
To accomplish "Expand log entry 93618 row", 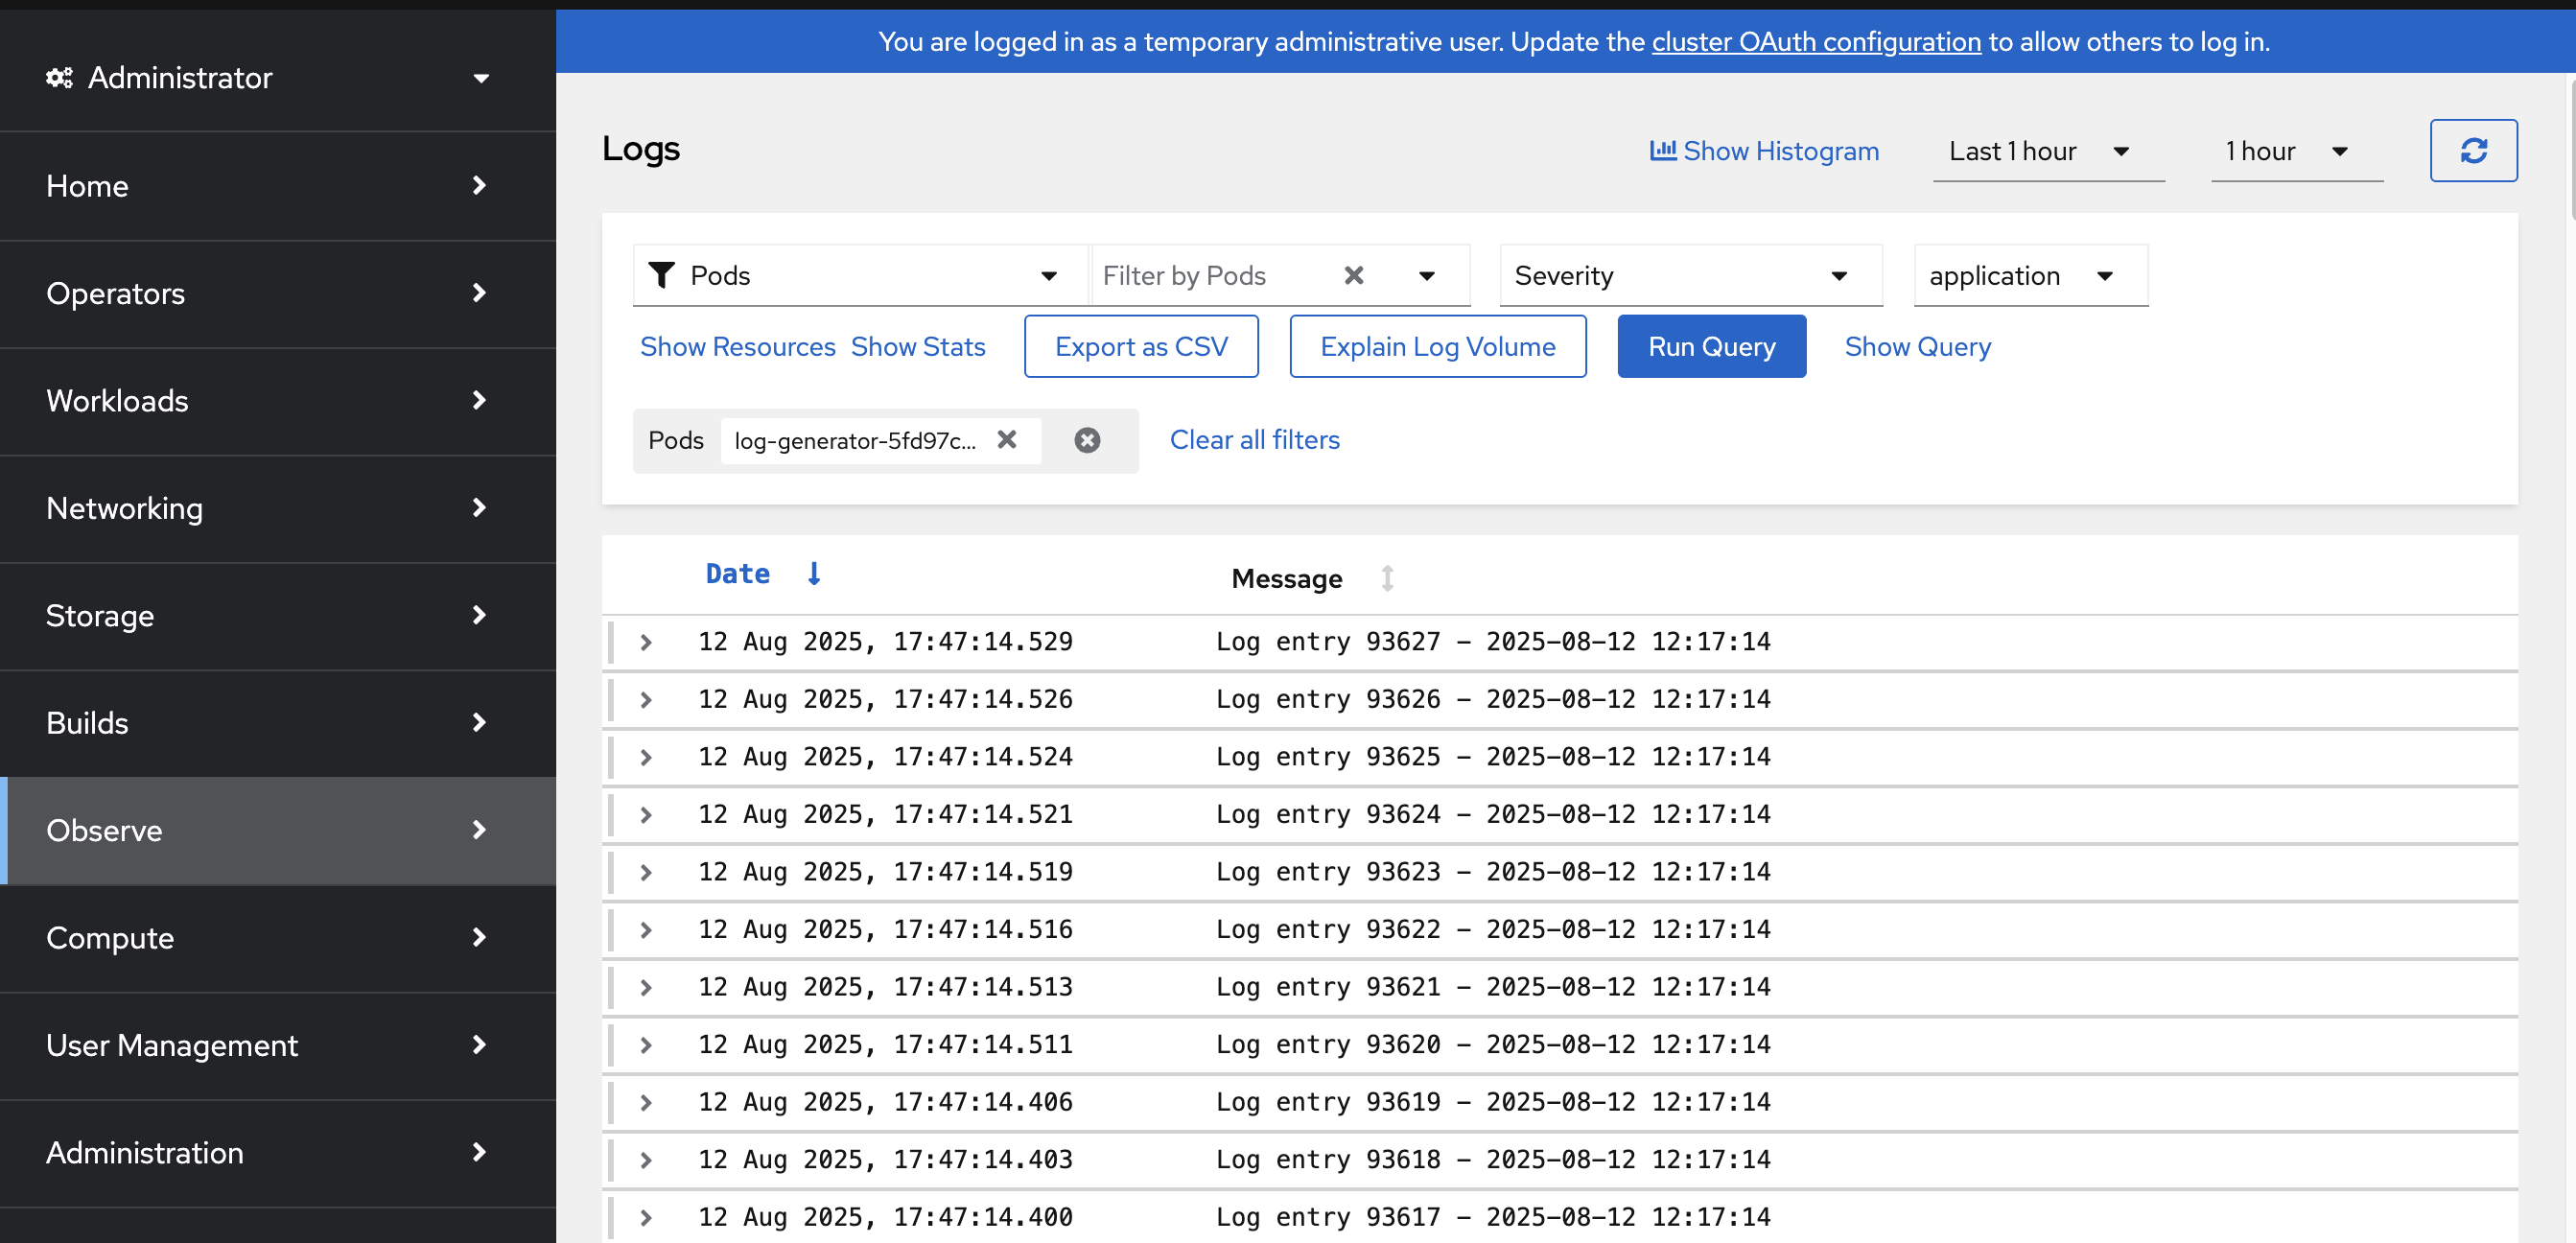I will point(646,1160).
